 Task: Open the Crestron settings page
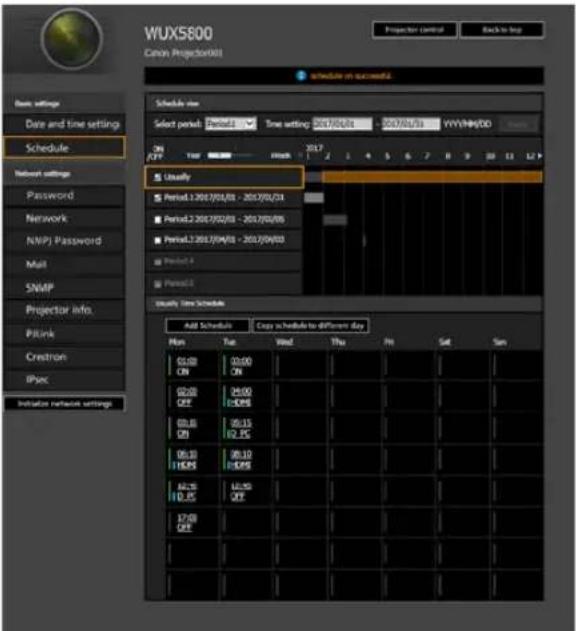[64, 357]
